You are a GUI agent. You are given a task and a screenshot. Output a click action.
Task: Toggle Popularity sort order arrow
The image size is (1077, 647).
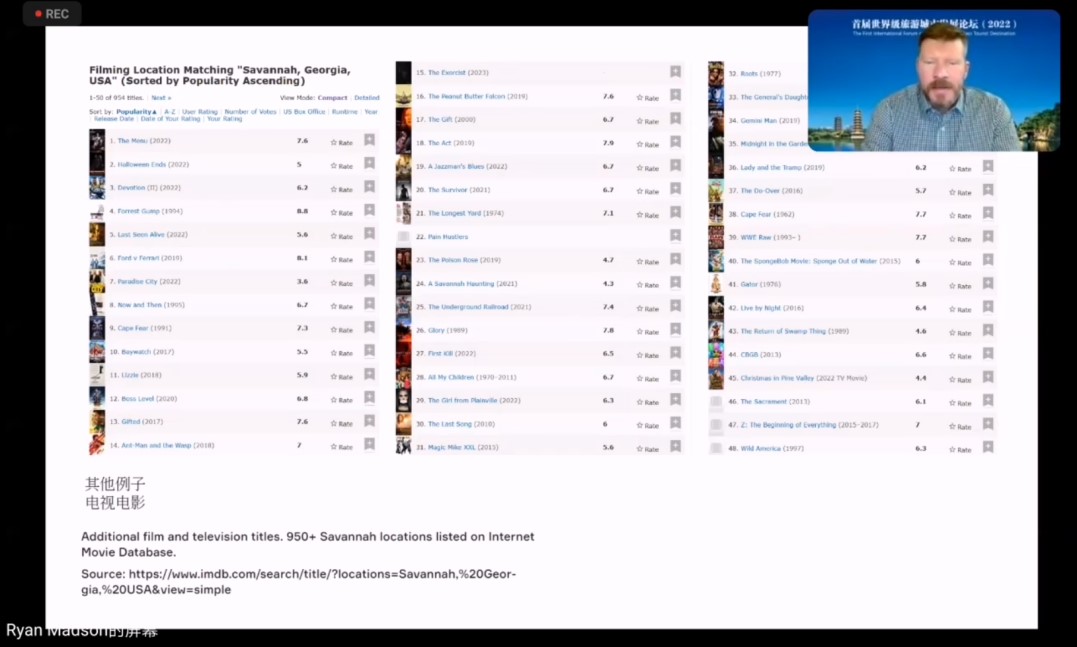(156, 112)
